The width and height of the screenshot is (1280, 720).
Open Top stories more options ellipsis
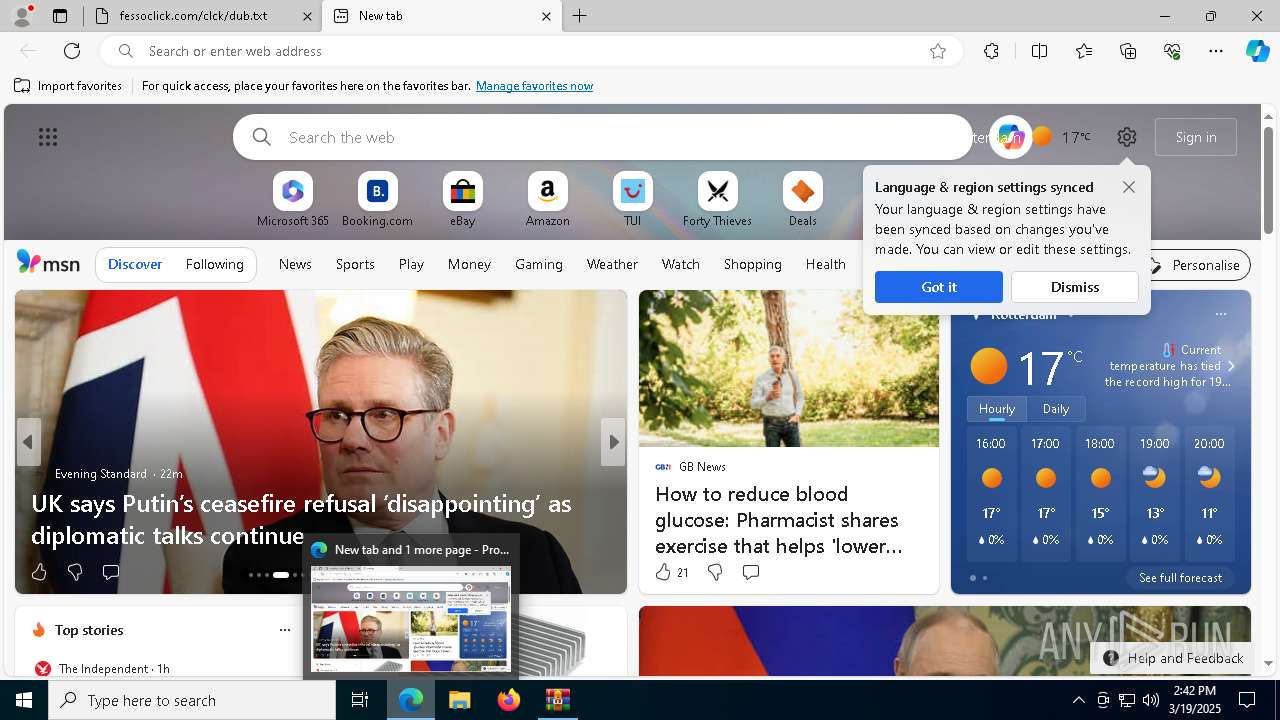(x=285, y=630)
